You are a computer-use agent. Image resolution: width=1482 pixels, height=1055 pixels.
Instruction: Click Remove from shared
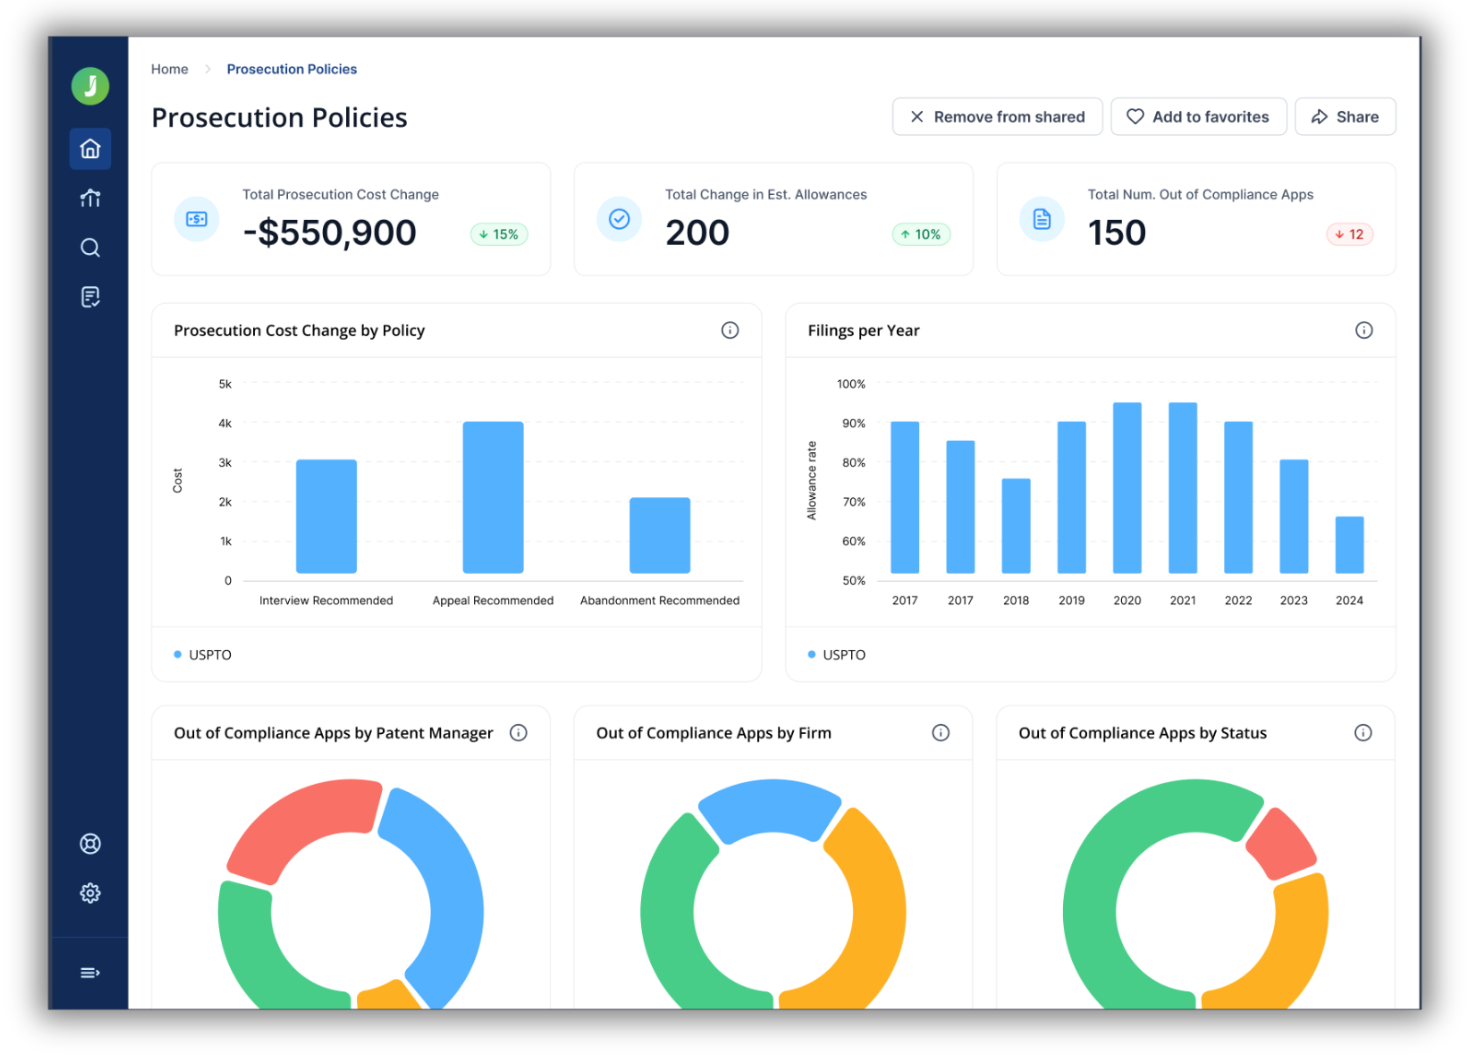[997, 116]
